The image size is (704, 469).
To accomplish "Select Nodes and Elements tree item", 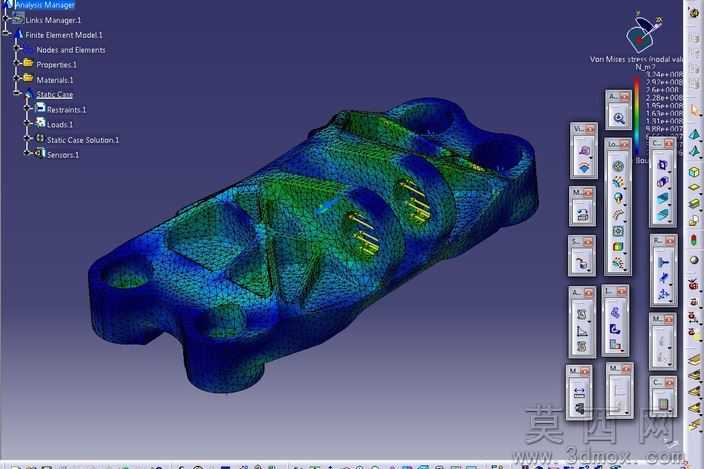I will point(71,50).
